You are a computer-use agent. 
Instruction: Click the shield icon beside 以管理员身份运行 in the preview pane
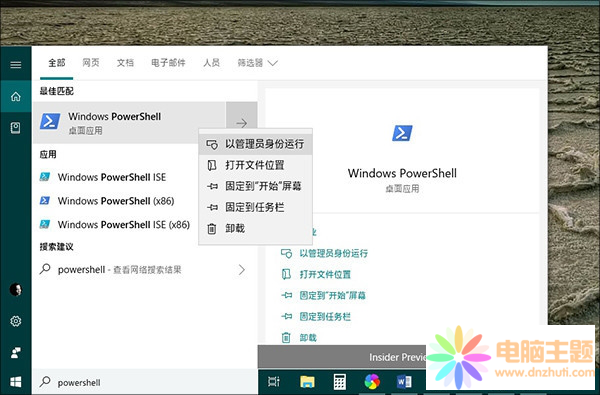[x=286, y=253]
